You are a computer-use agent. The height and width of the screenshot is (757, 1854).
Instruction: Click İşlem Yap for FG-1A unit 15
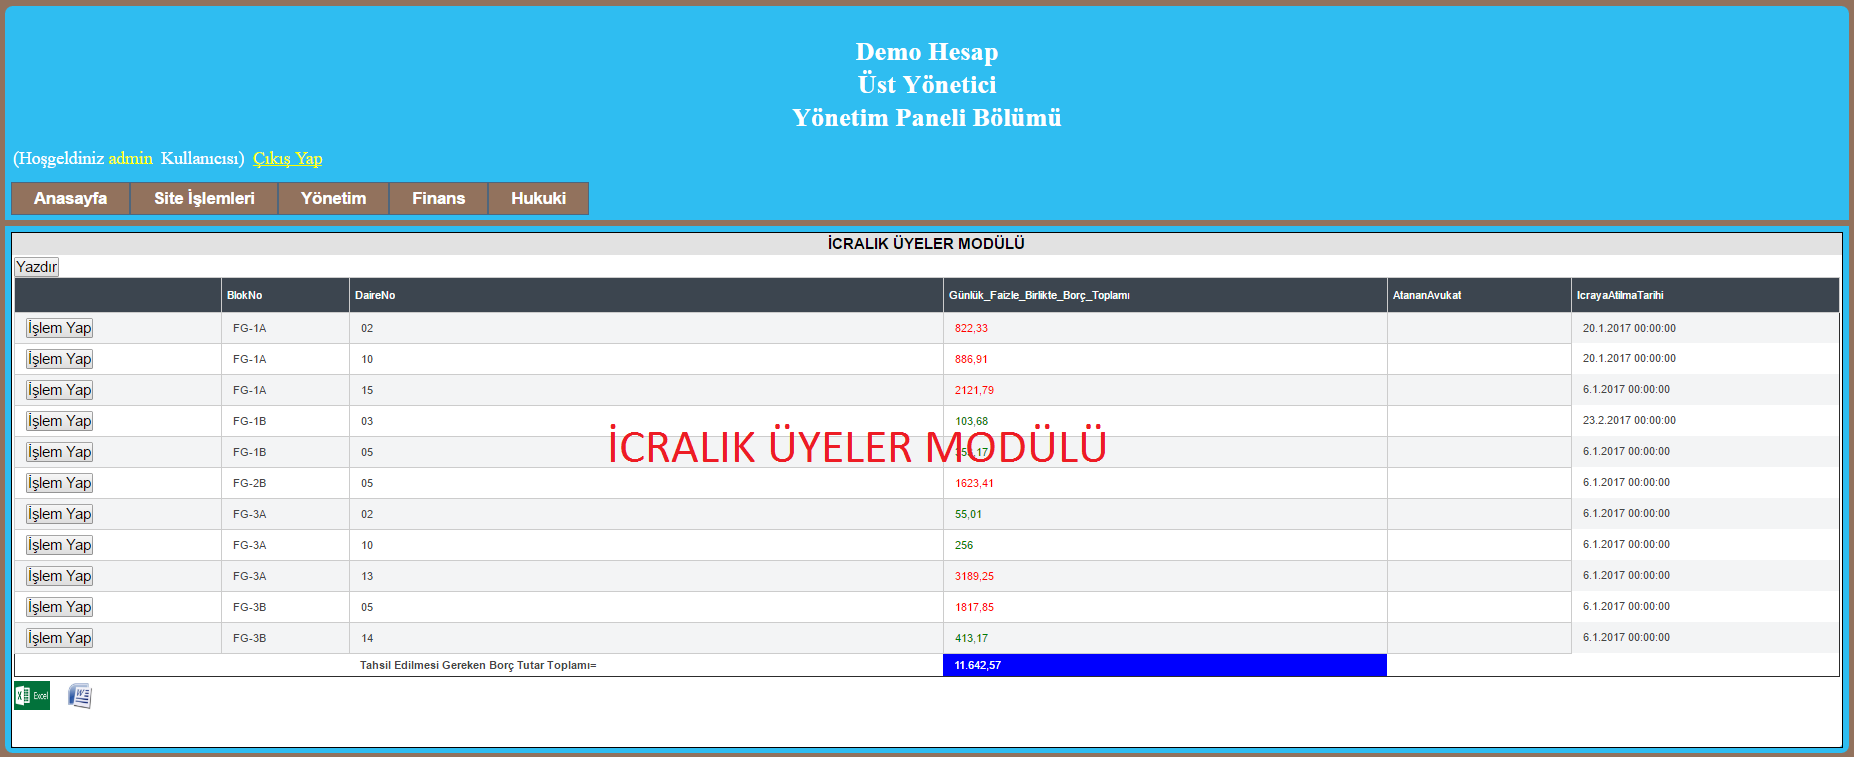(60, 390)
